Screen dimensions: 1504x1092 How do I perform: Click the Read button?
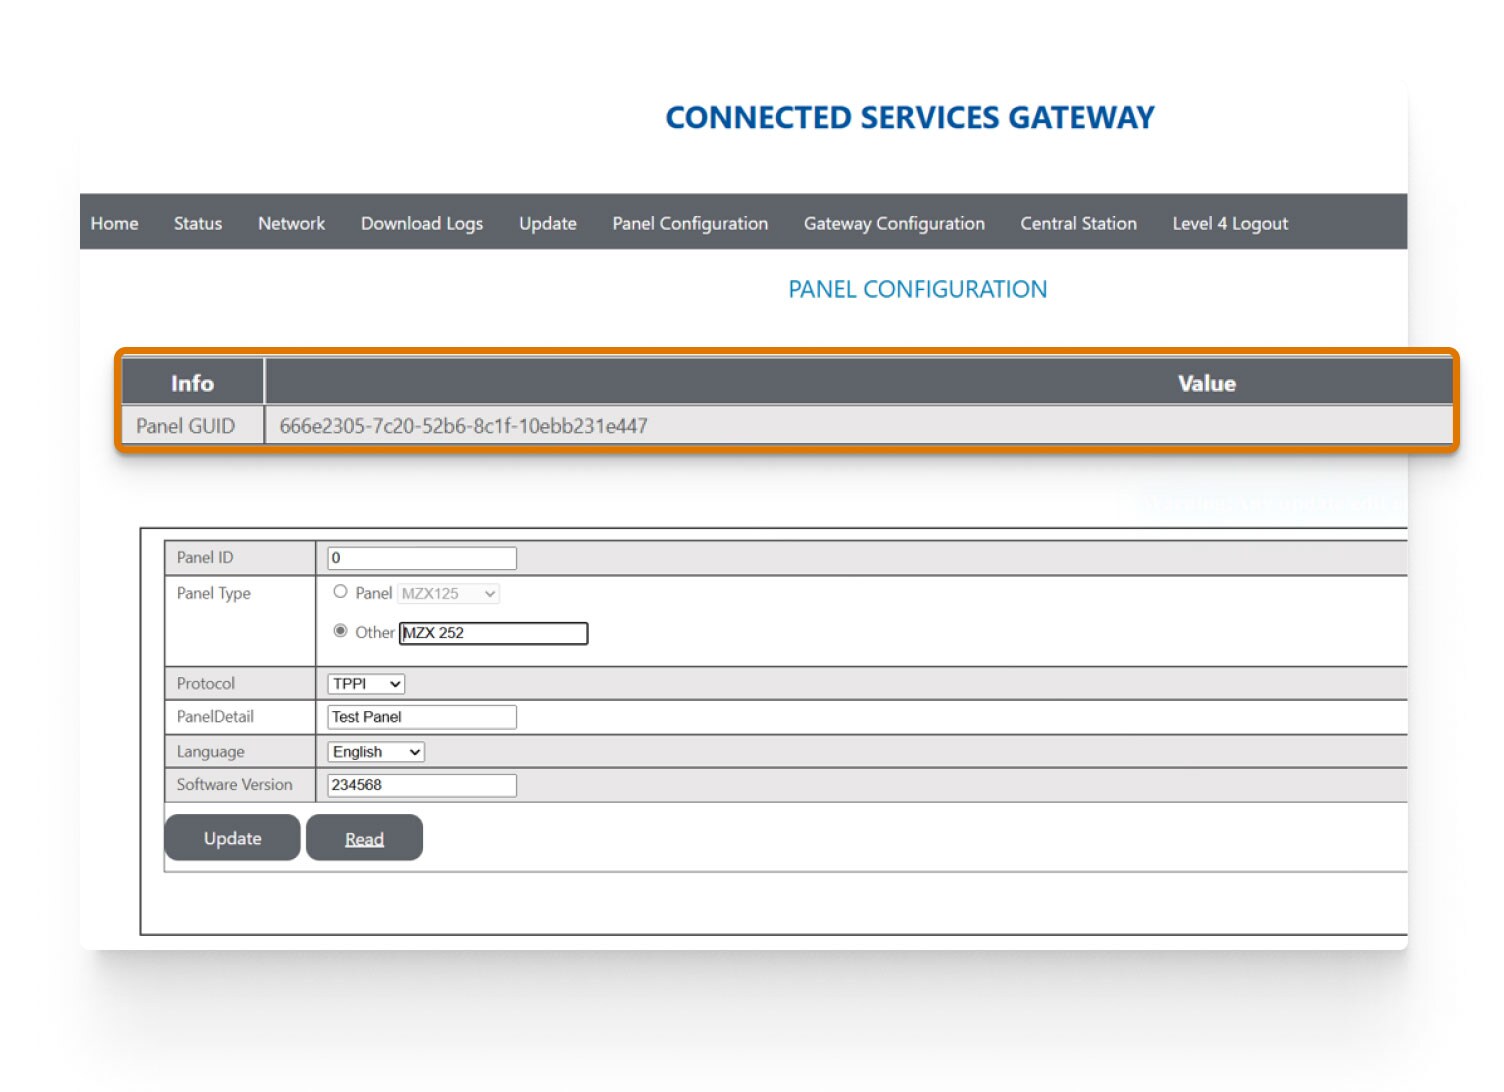[x=364, y=838]
